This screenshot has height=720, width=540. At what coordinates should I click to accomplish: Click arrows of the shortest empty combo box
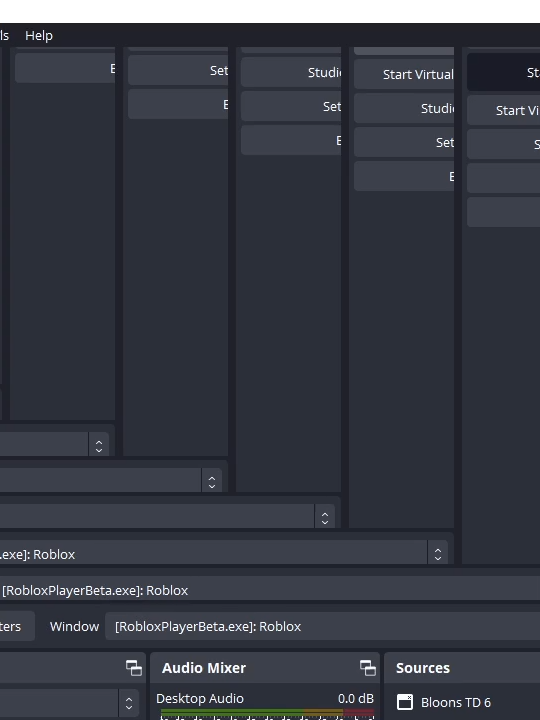click(x=99, y=445)
